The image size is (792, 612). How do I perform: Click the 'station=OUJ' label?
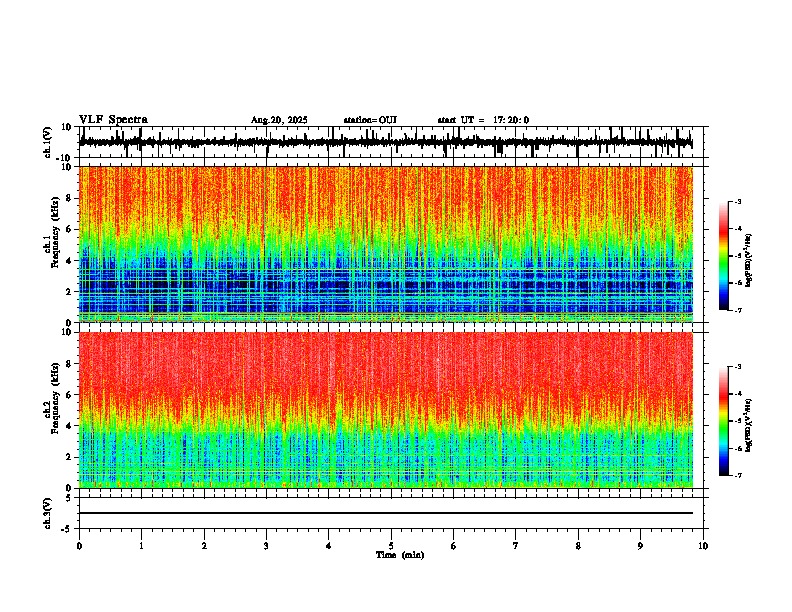[370, 120]
